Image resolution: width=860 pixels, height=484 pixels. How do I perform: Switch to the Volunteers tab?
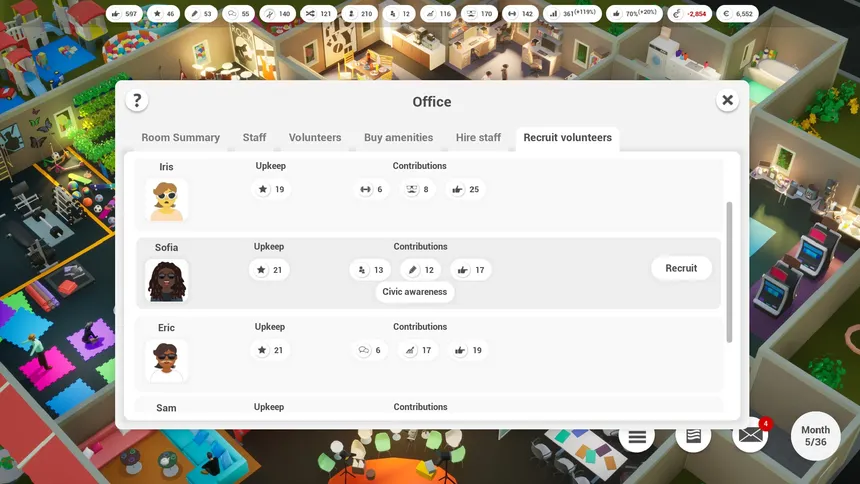click(315, 138)
